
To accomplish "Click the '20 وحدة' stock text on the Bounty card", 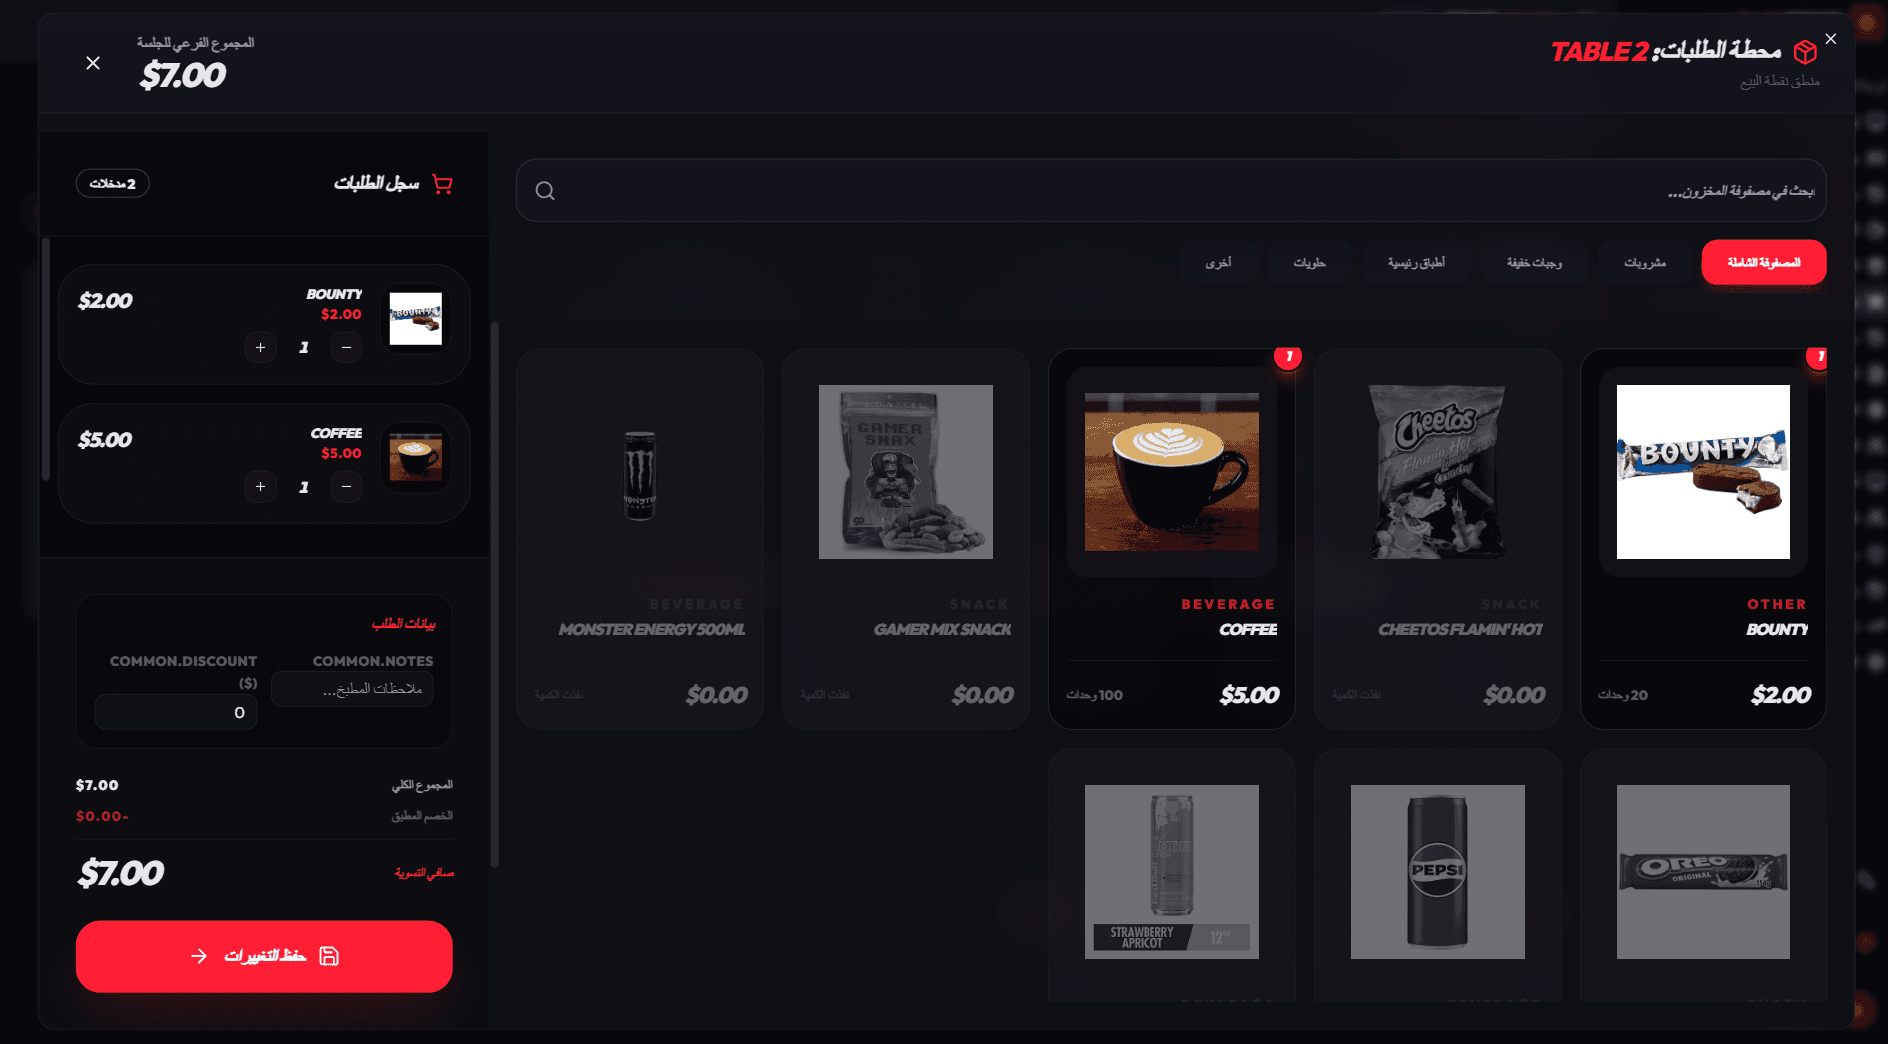I will (1622, 694).
